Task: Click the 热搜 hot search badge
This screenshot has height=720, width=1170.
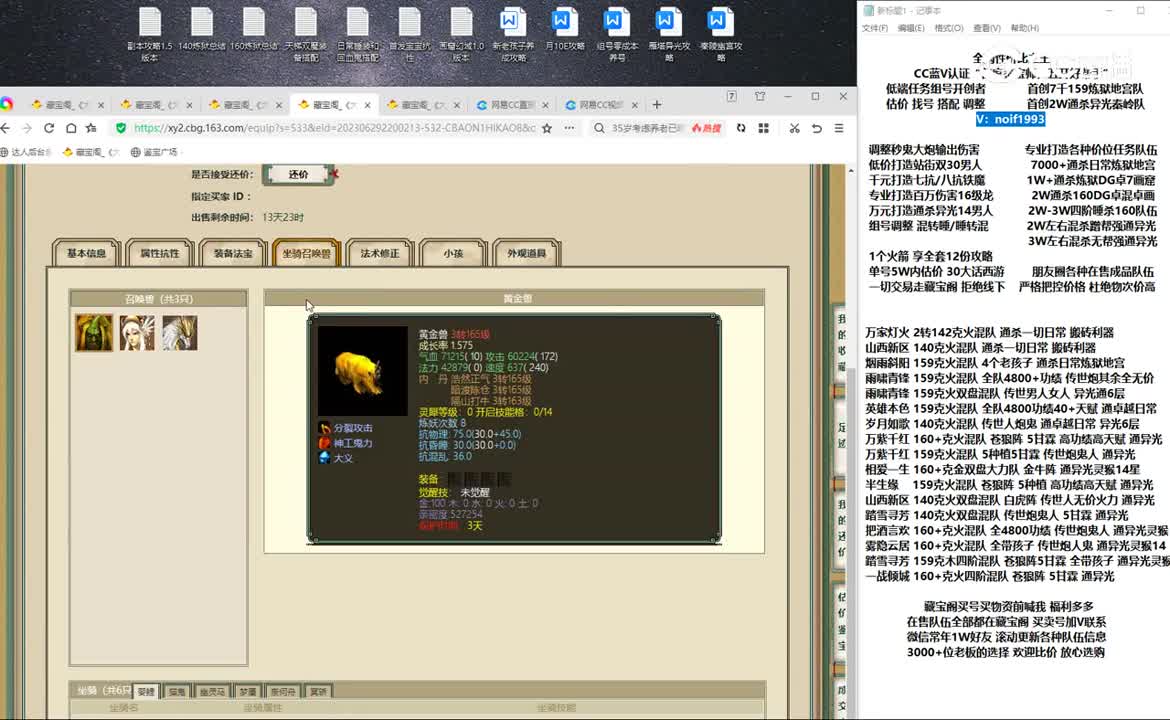Action: [707, 128]
